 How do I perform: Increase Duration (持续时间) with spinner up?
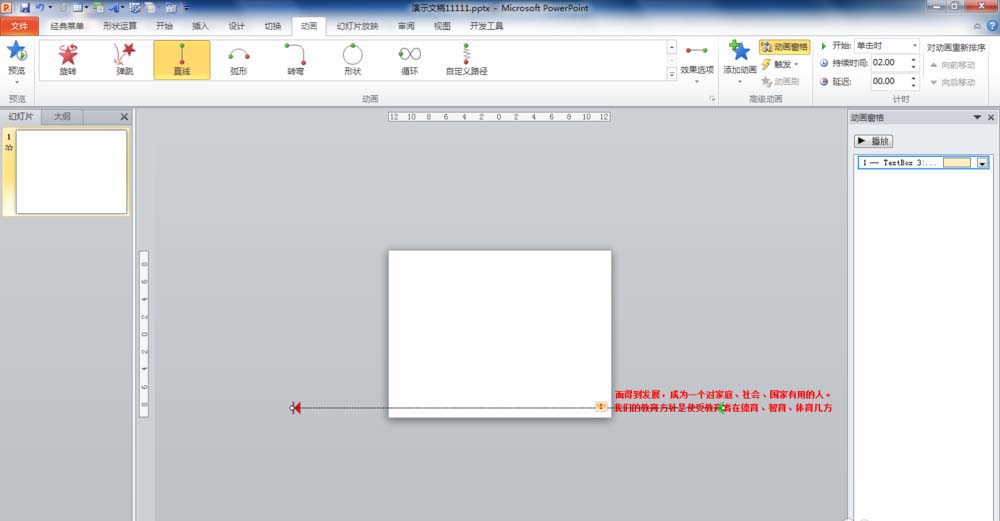click(x=913, y=59)
